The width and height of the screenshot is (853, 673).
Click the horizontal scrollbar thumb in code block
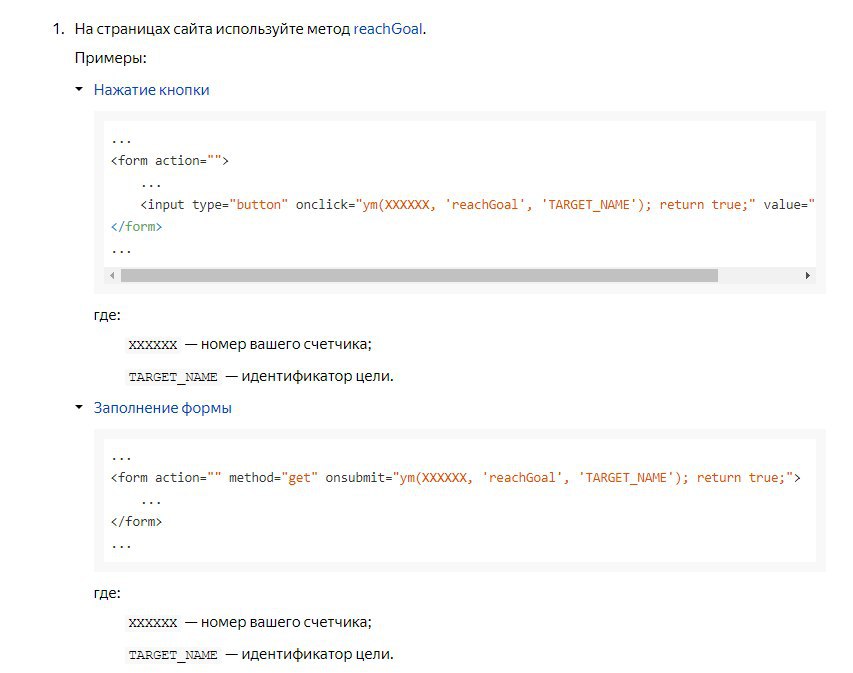click(x=419, y=276)
